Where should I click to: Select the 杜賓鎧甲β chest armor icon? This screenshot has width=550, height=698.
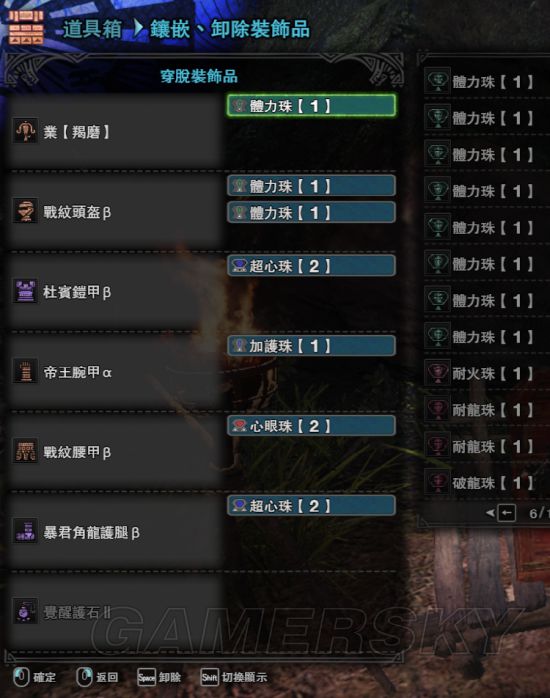(x=25, y=291)
